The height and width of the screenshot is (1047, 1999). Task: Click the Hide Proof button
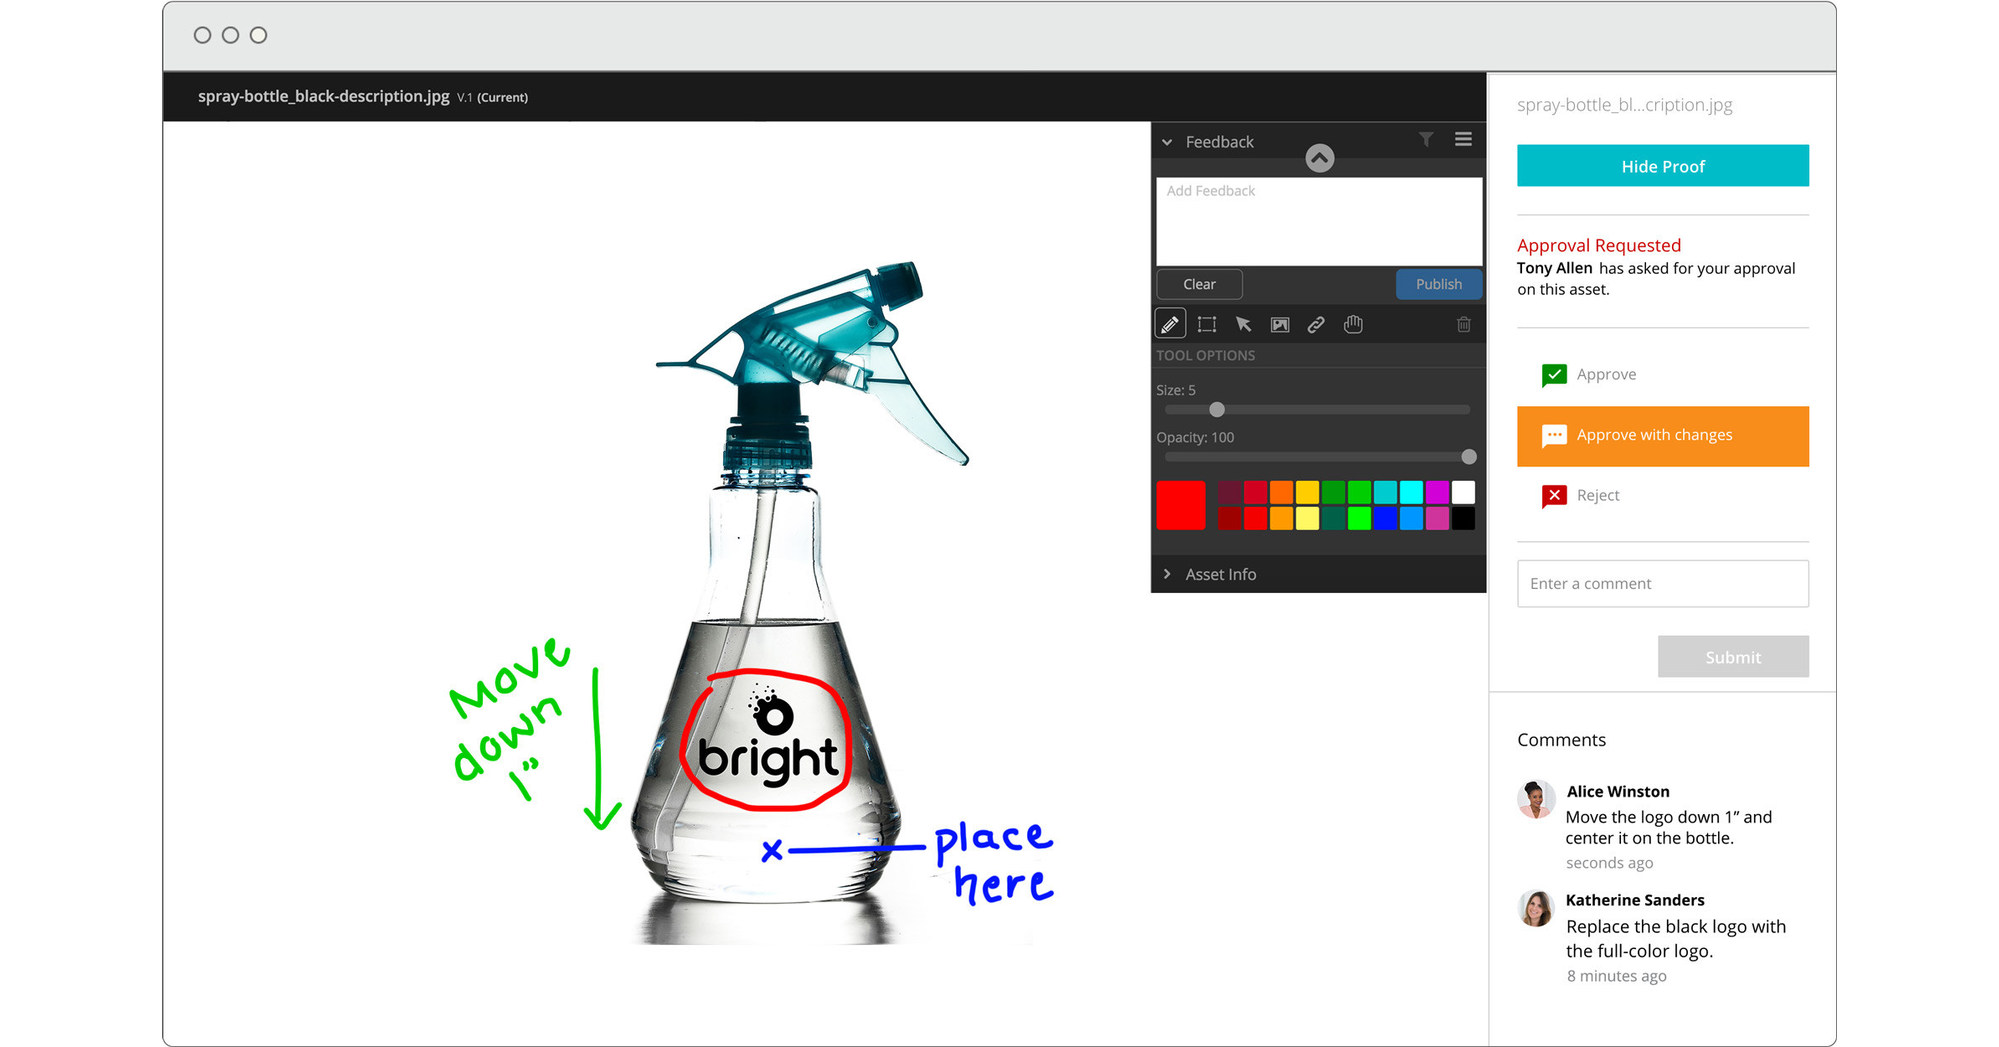coord(1662,166)
